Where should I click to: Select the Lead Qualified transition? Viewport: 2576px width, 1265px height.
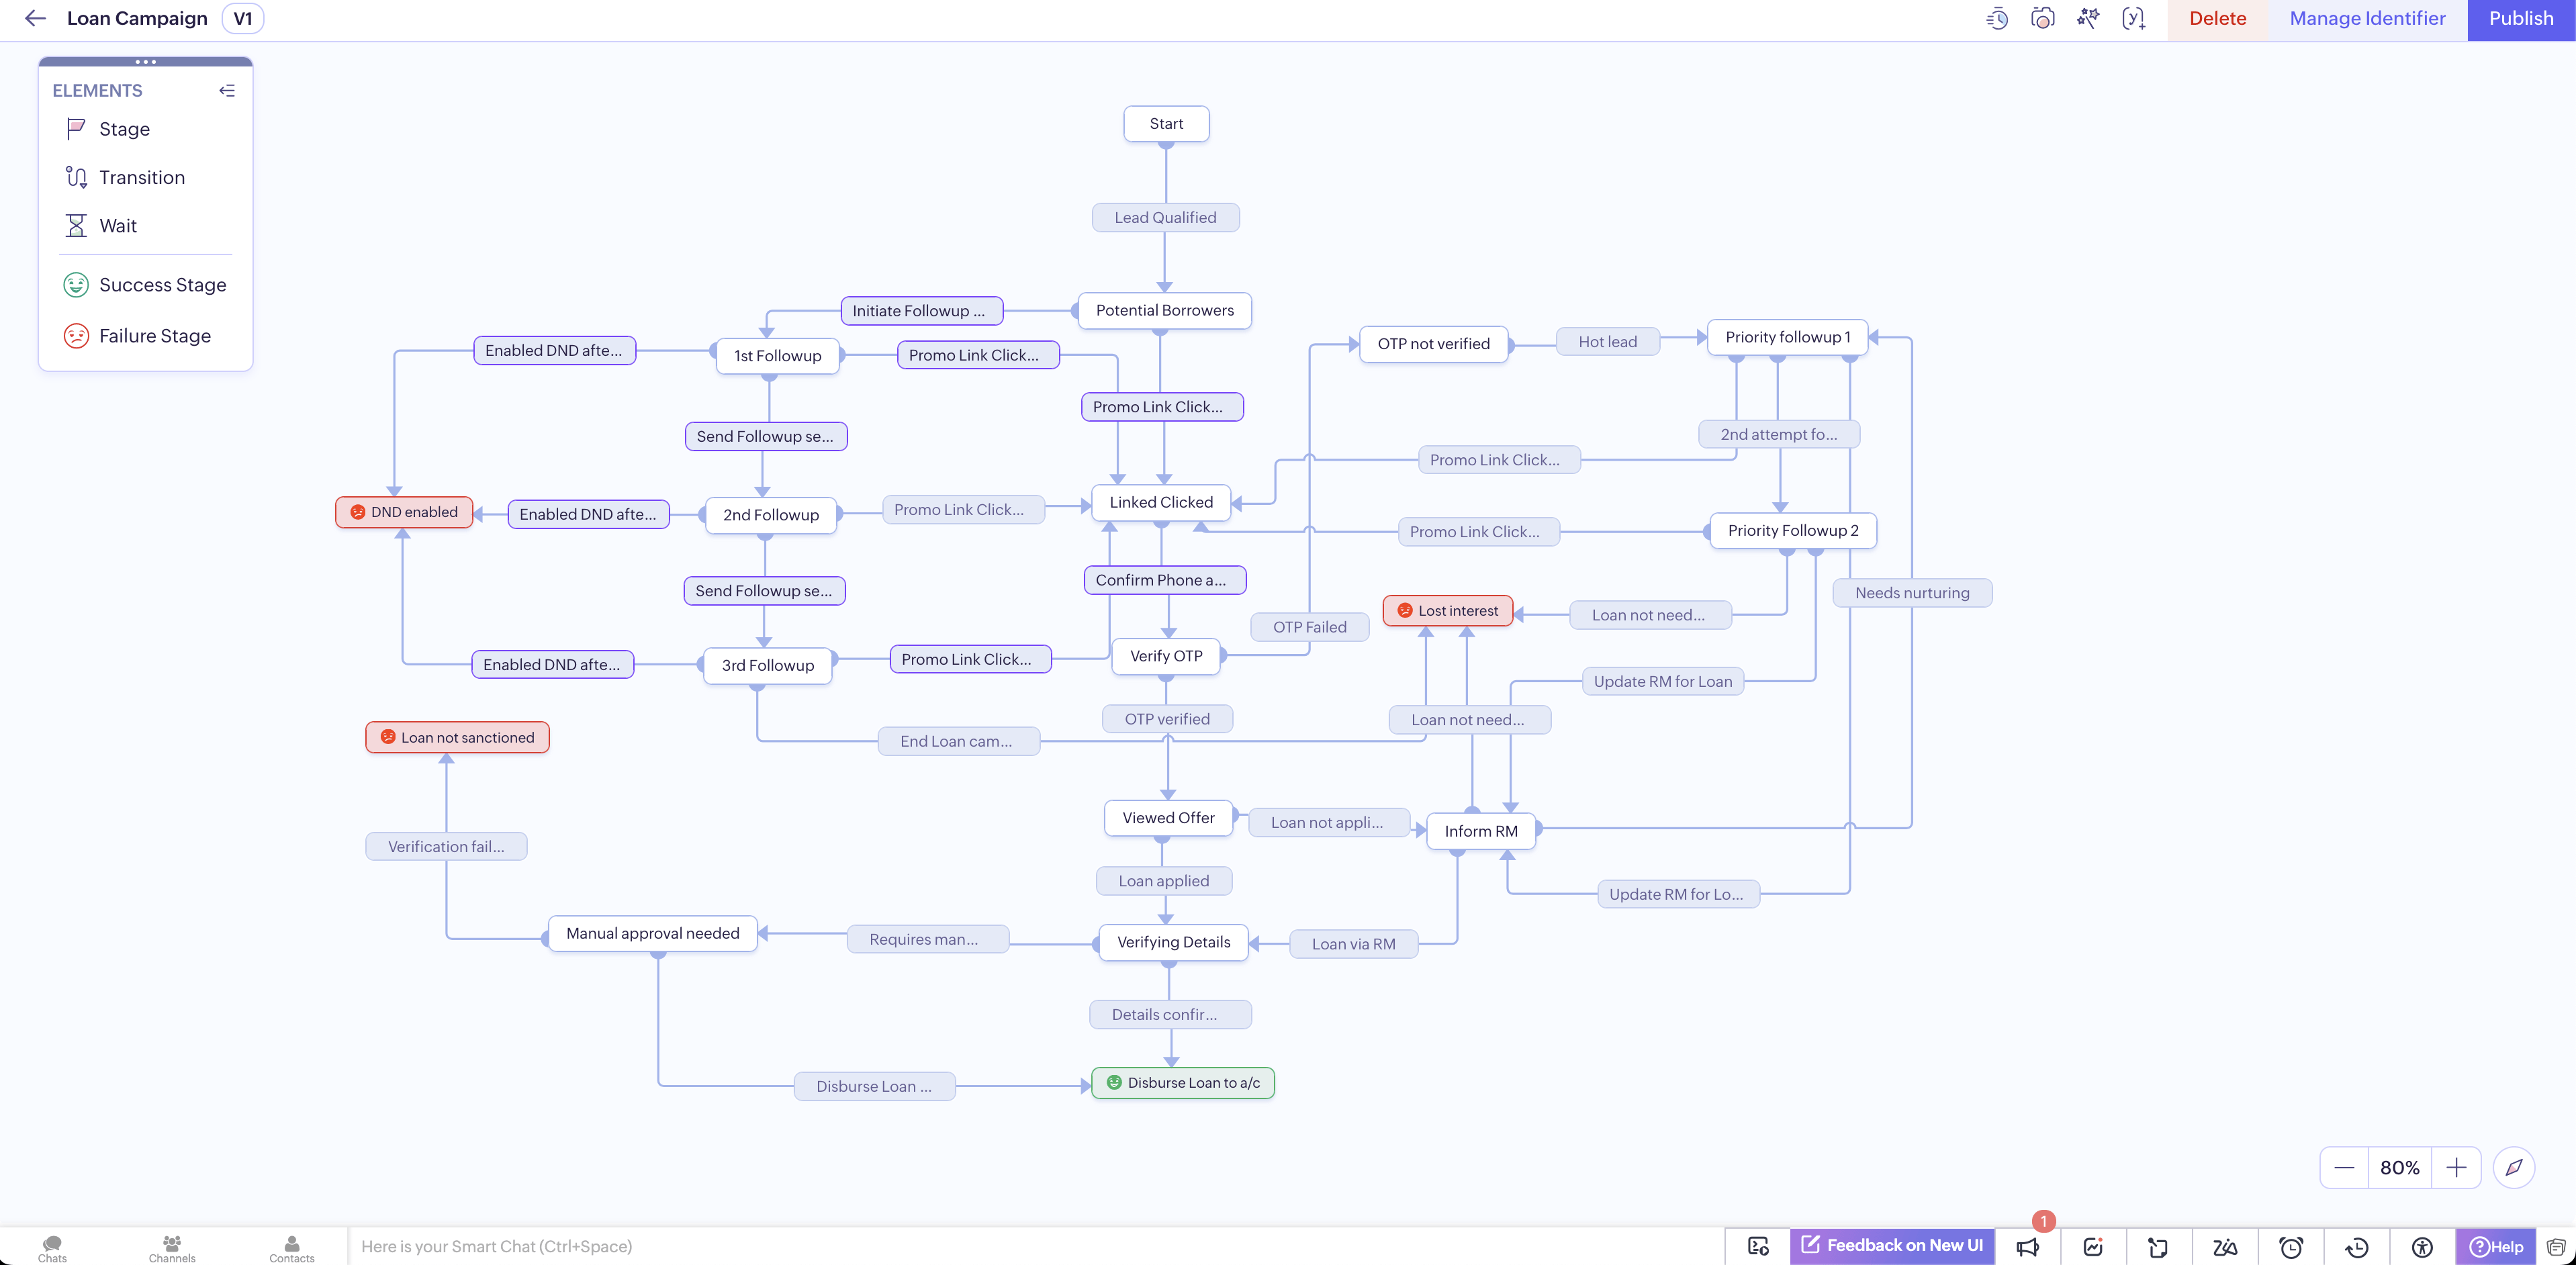tap(1165, 218)
